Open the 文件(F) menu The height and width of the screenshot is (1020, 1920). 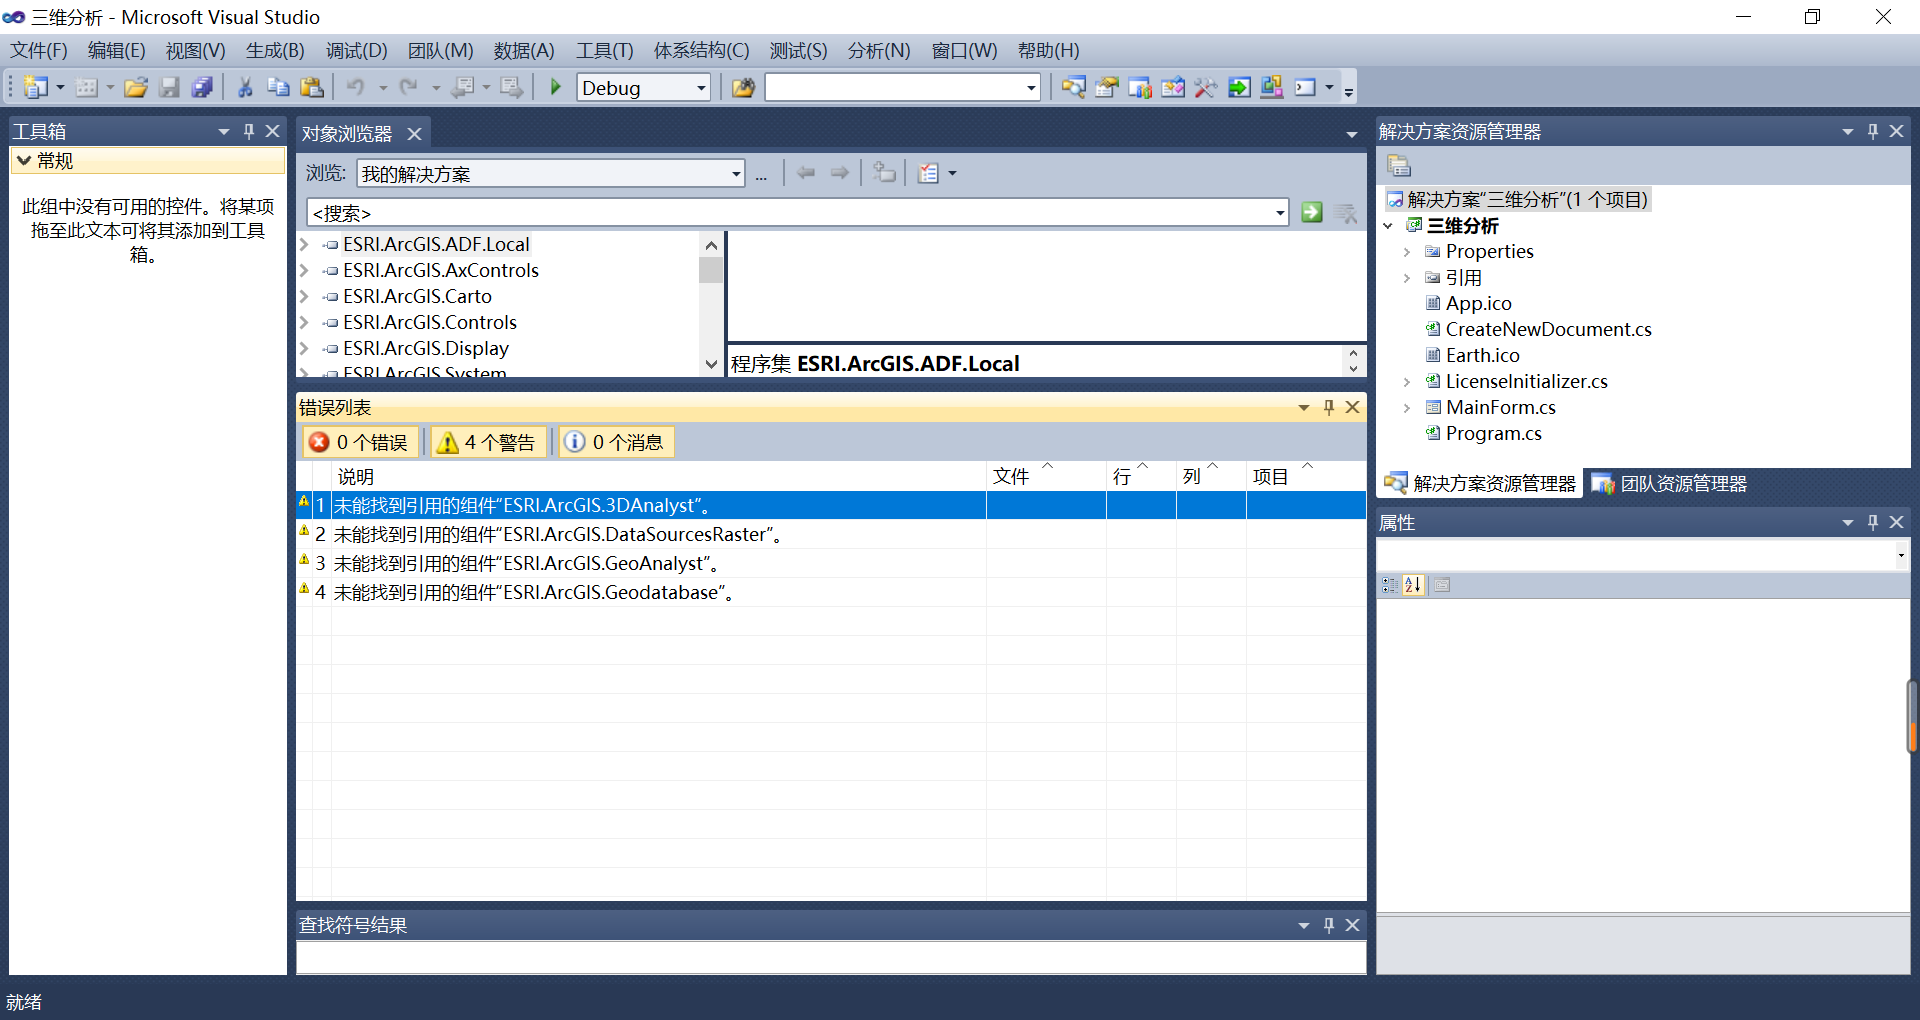tap(39, 50)
